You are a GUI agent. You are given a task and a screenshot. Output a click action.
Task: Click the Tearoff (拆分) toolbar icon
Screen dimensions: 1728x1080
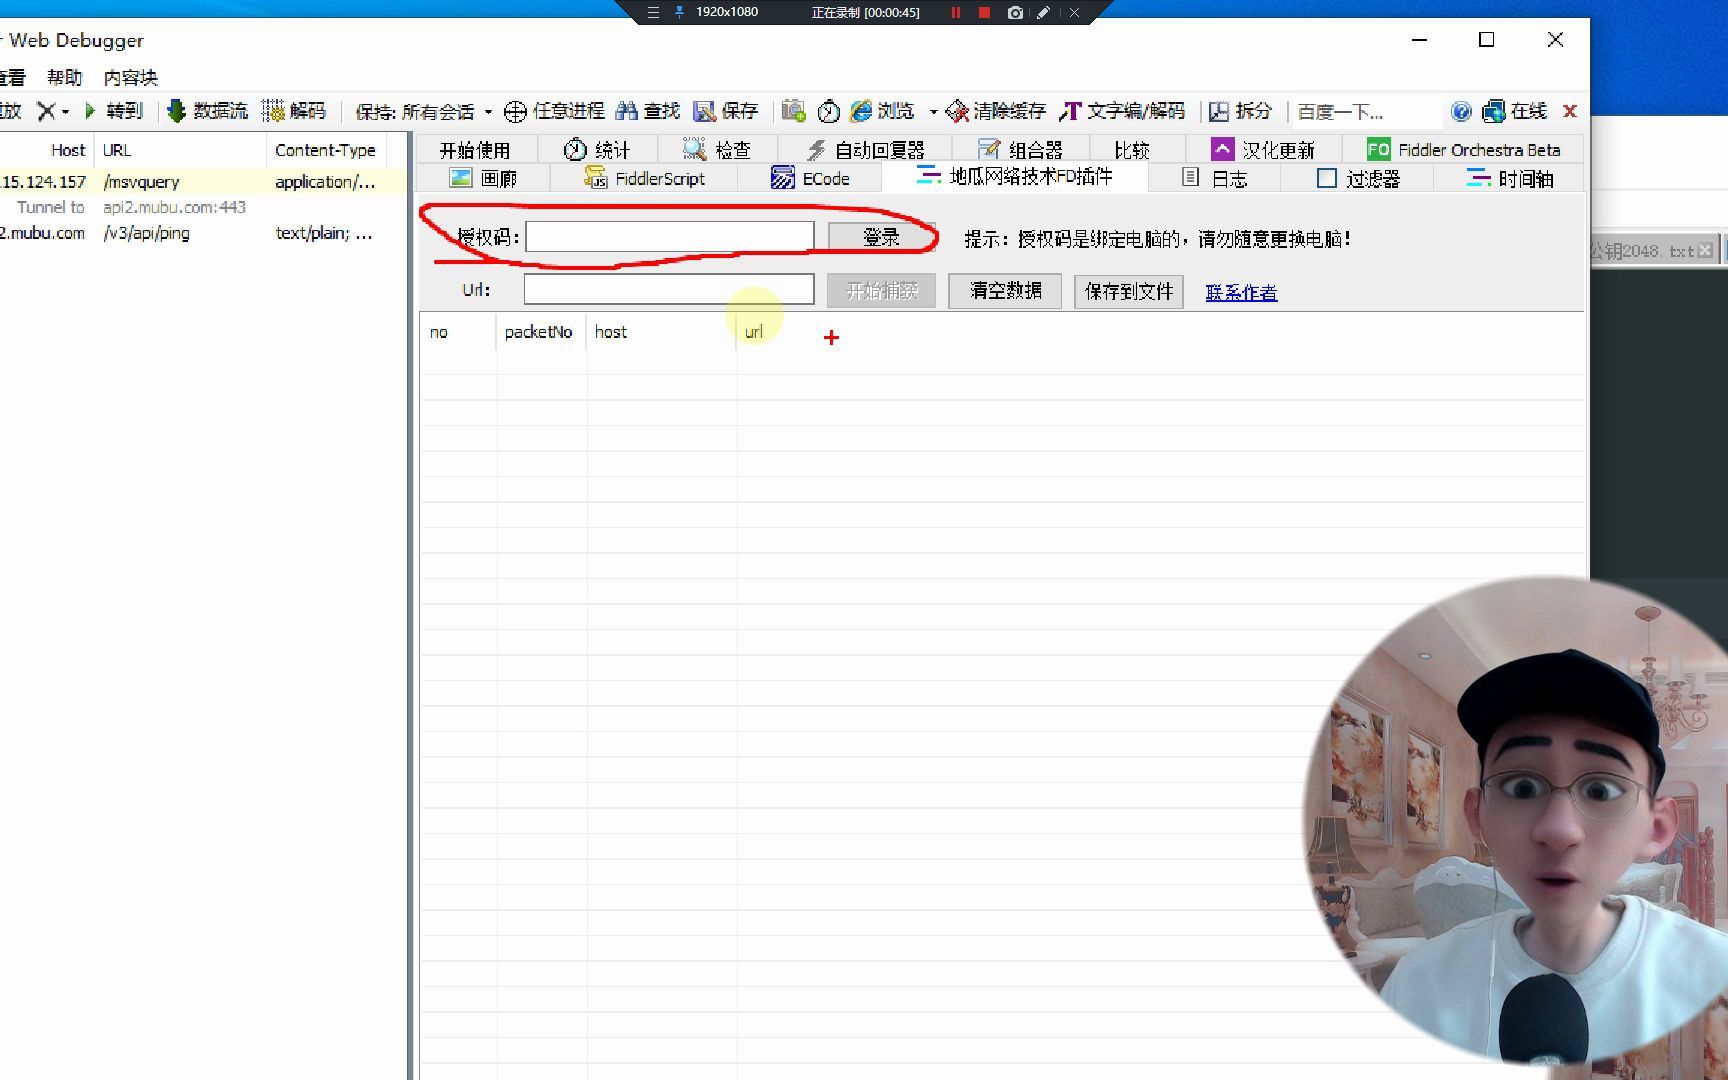pos(1219,111)
